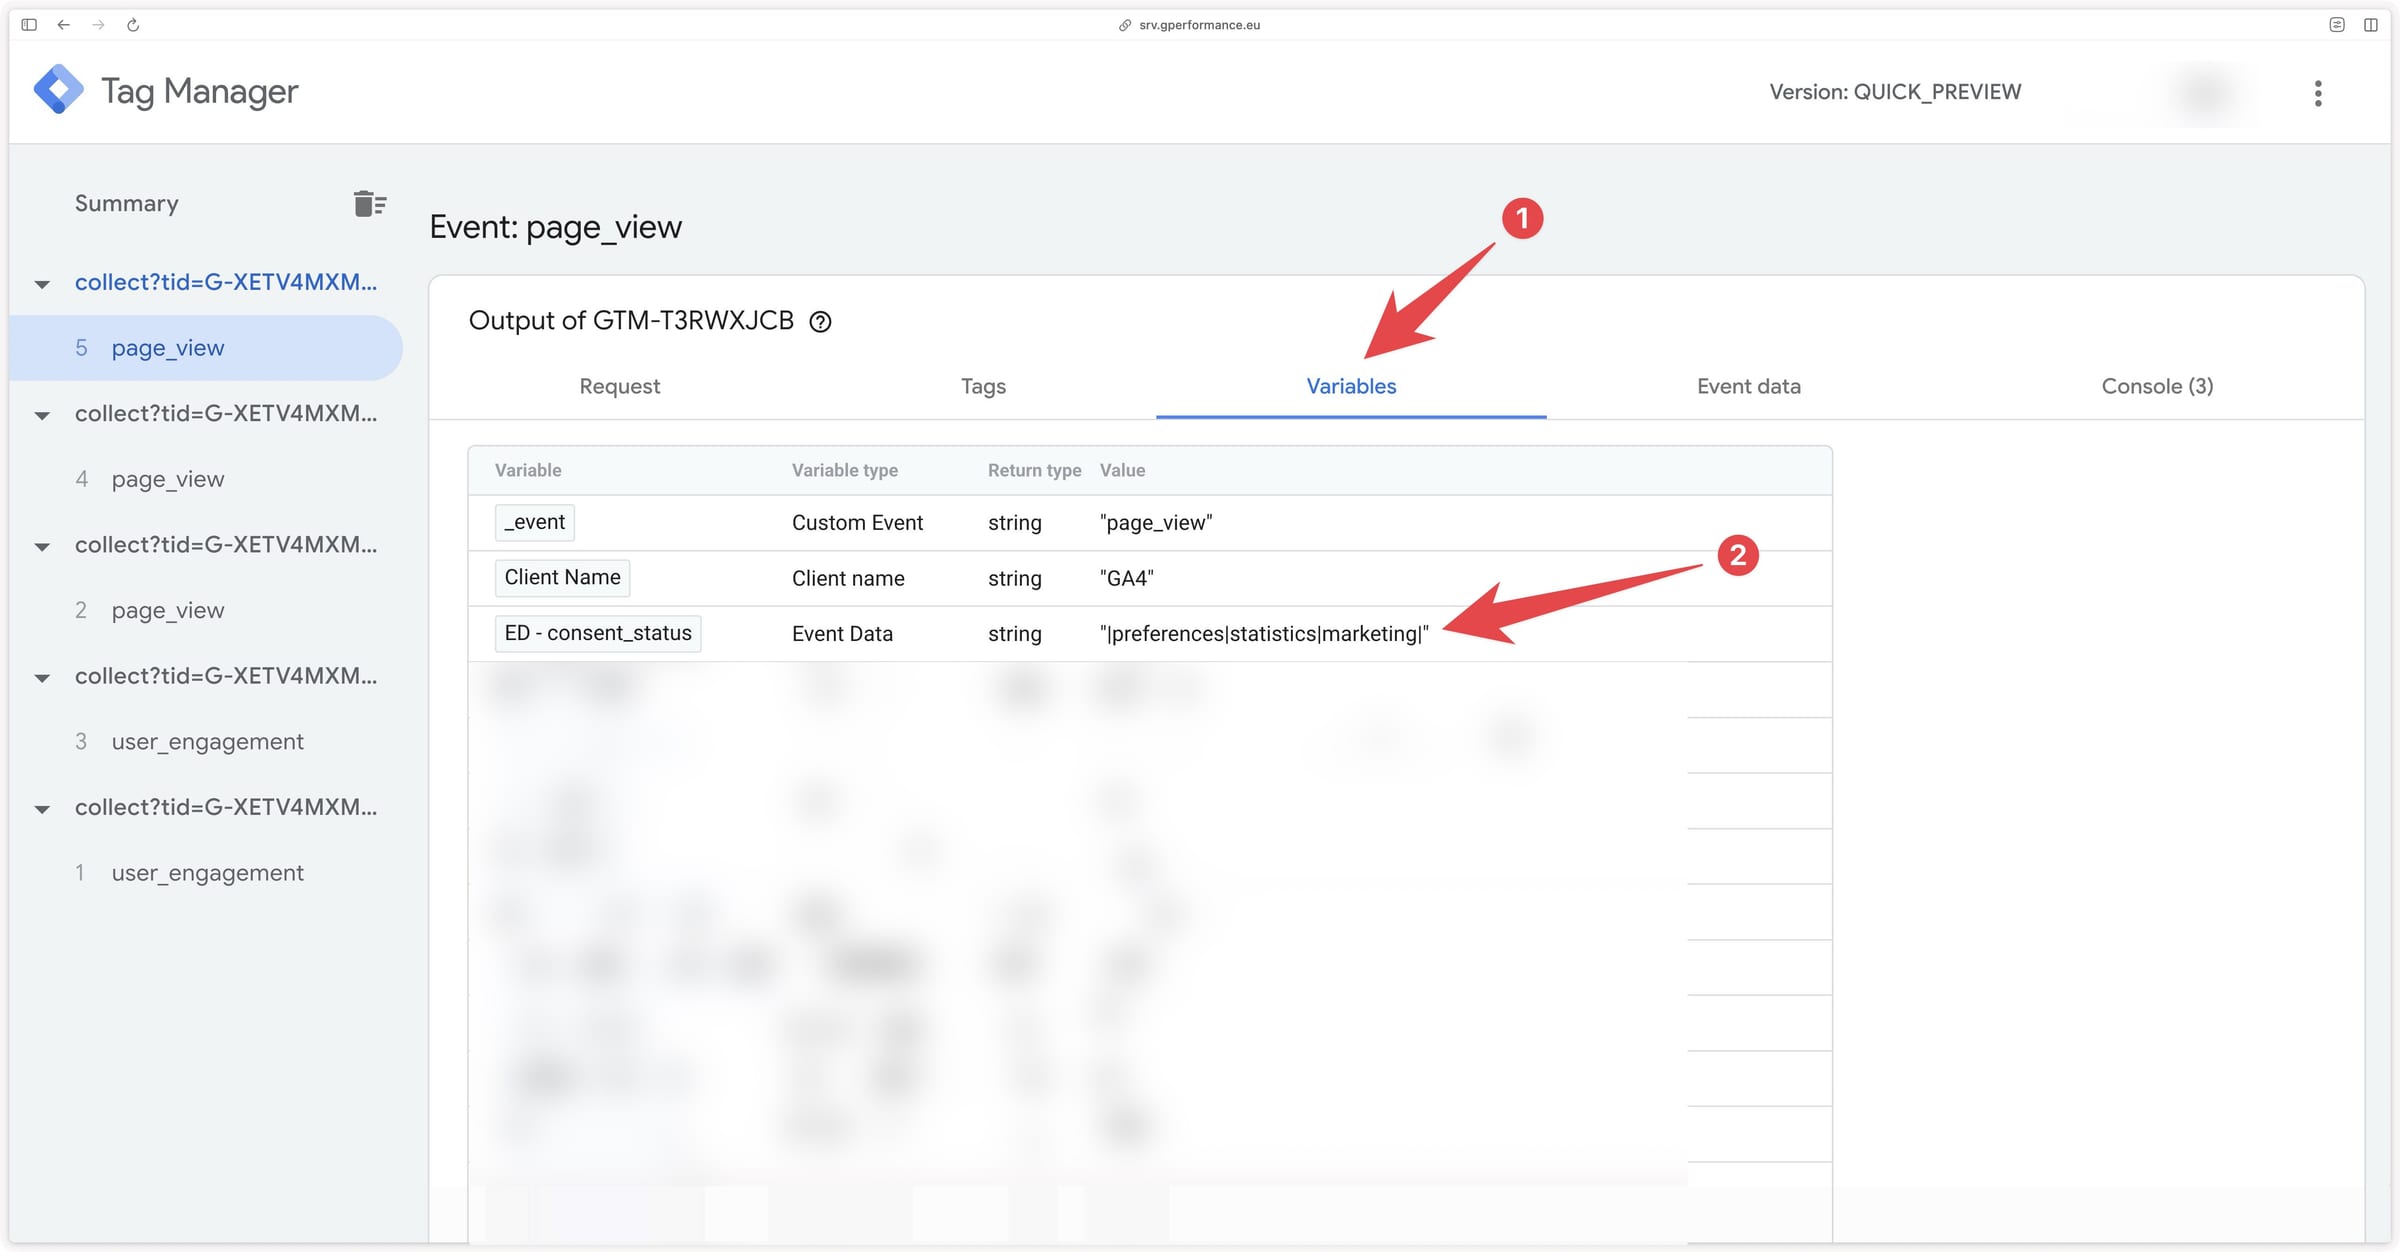
Task: Select event 1 user_engagement in sidebar
Action: [206, 872]
